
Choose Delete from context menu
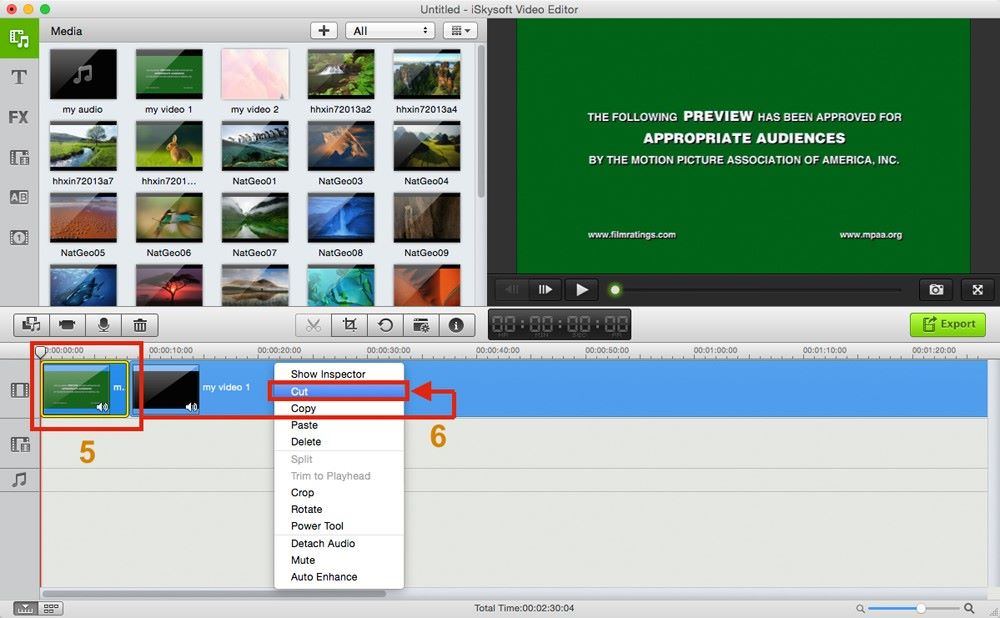click(x=339, y=441)
